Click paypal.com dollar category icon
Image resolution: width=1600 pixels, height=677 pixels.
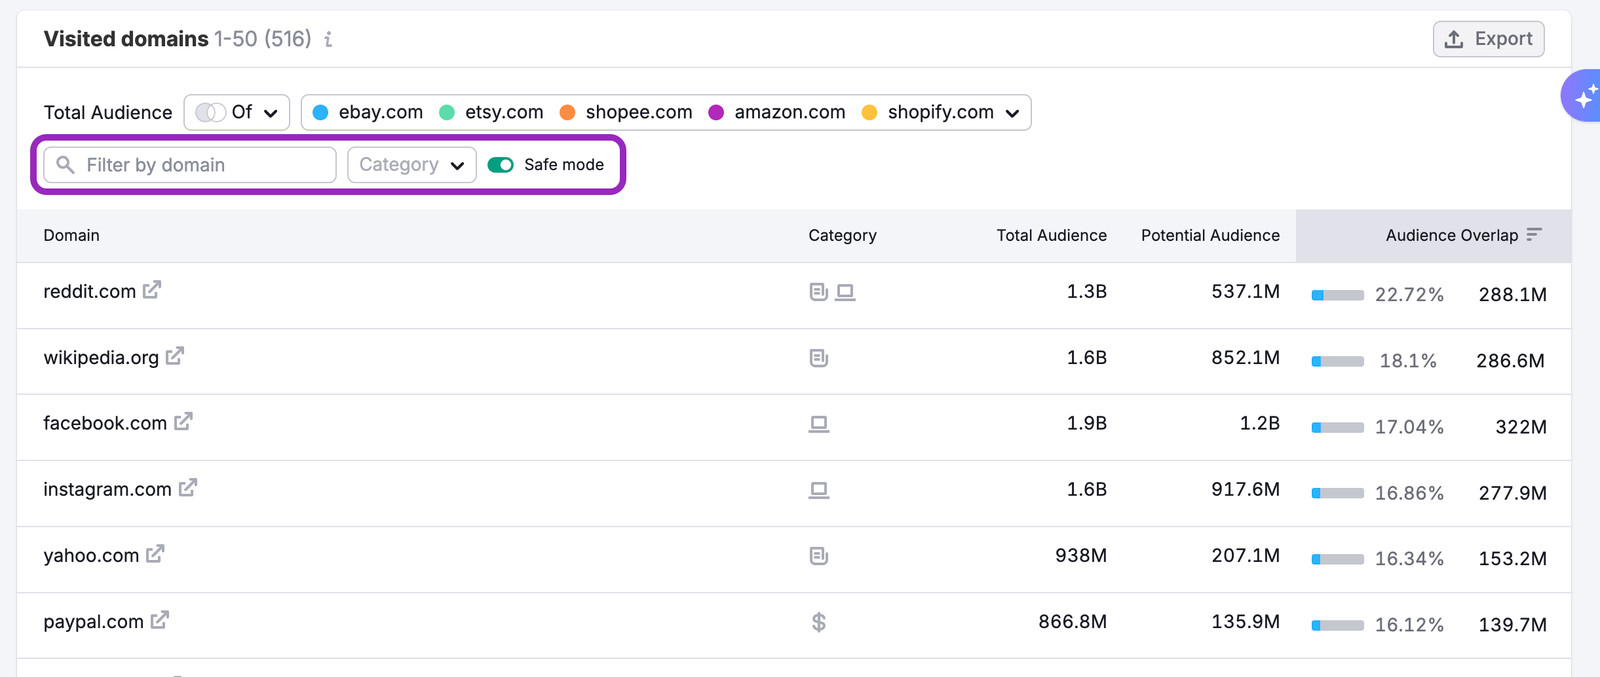[x=819, y=622]
